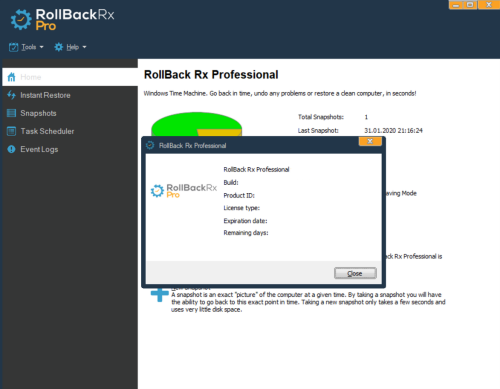Click the 'Windows Time Machine' tagline text

pos(280,93)
